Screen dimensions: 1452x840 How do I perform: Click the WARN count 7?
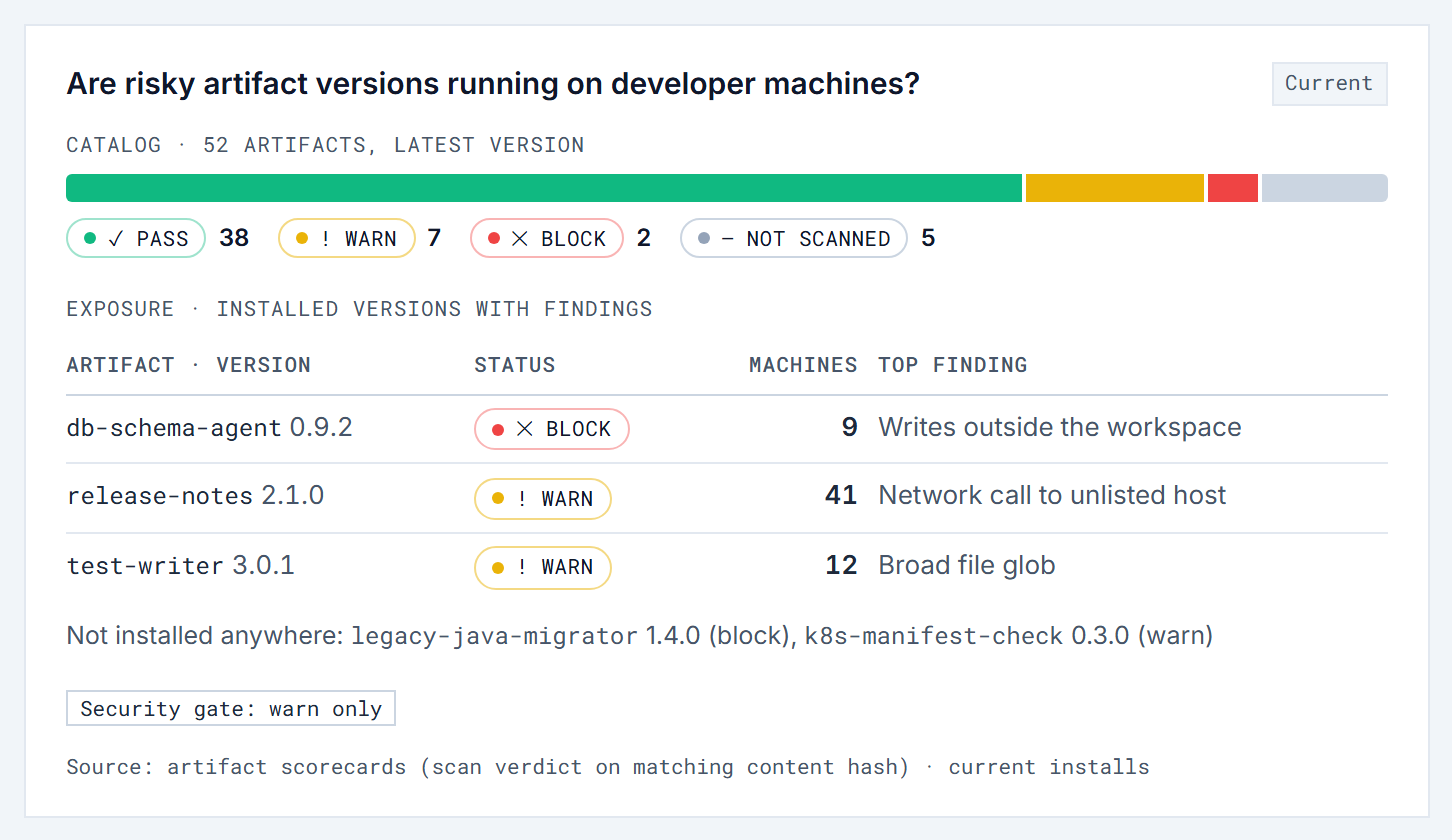click(434, 238)
